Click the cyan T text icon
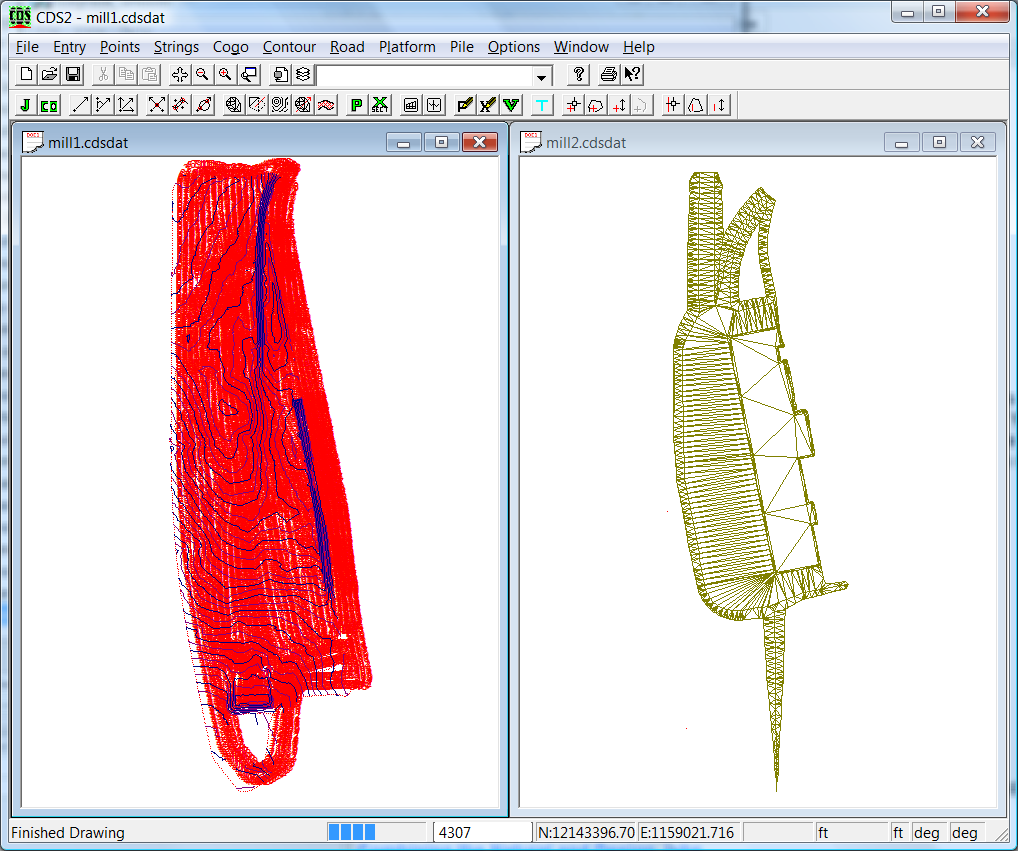Viewport: 1018px width, 851px height. coord(542,105)
